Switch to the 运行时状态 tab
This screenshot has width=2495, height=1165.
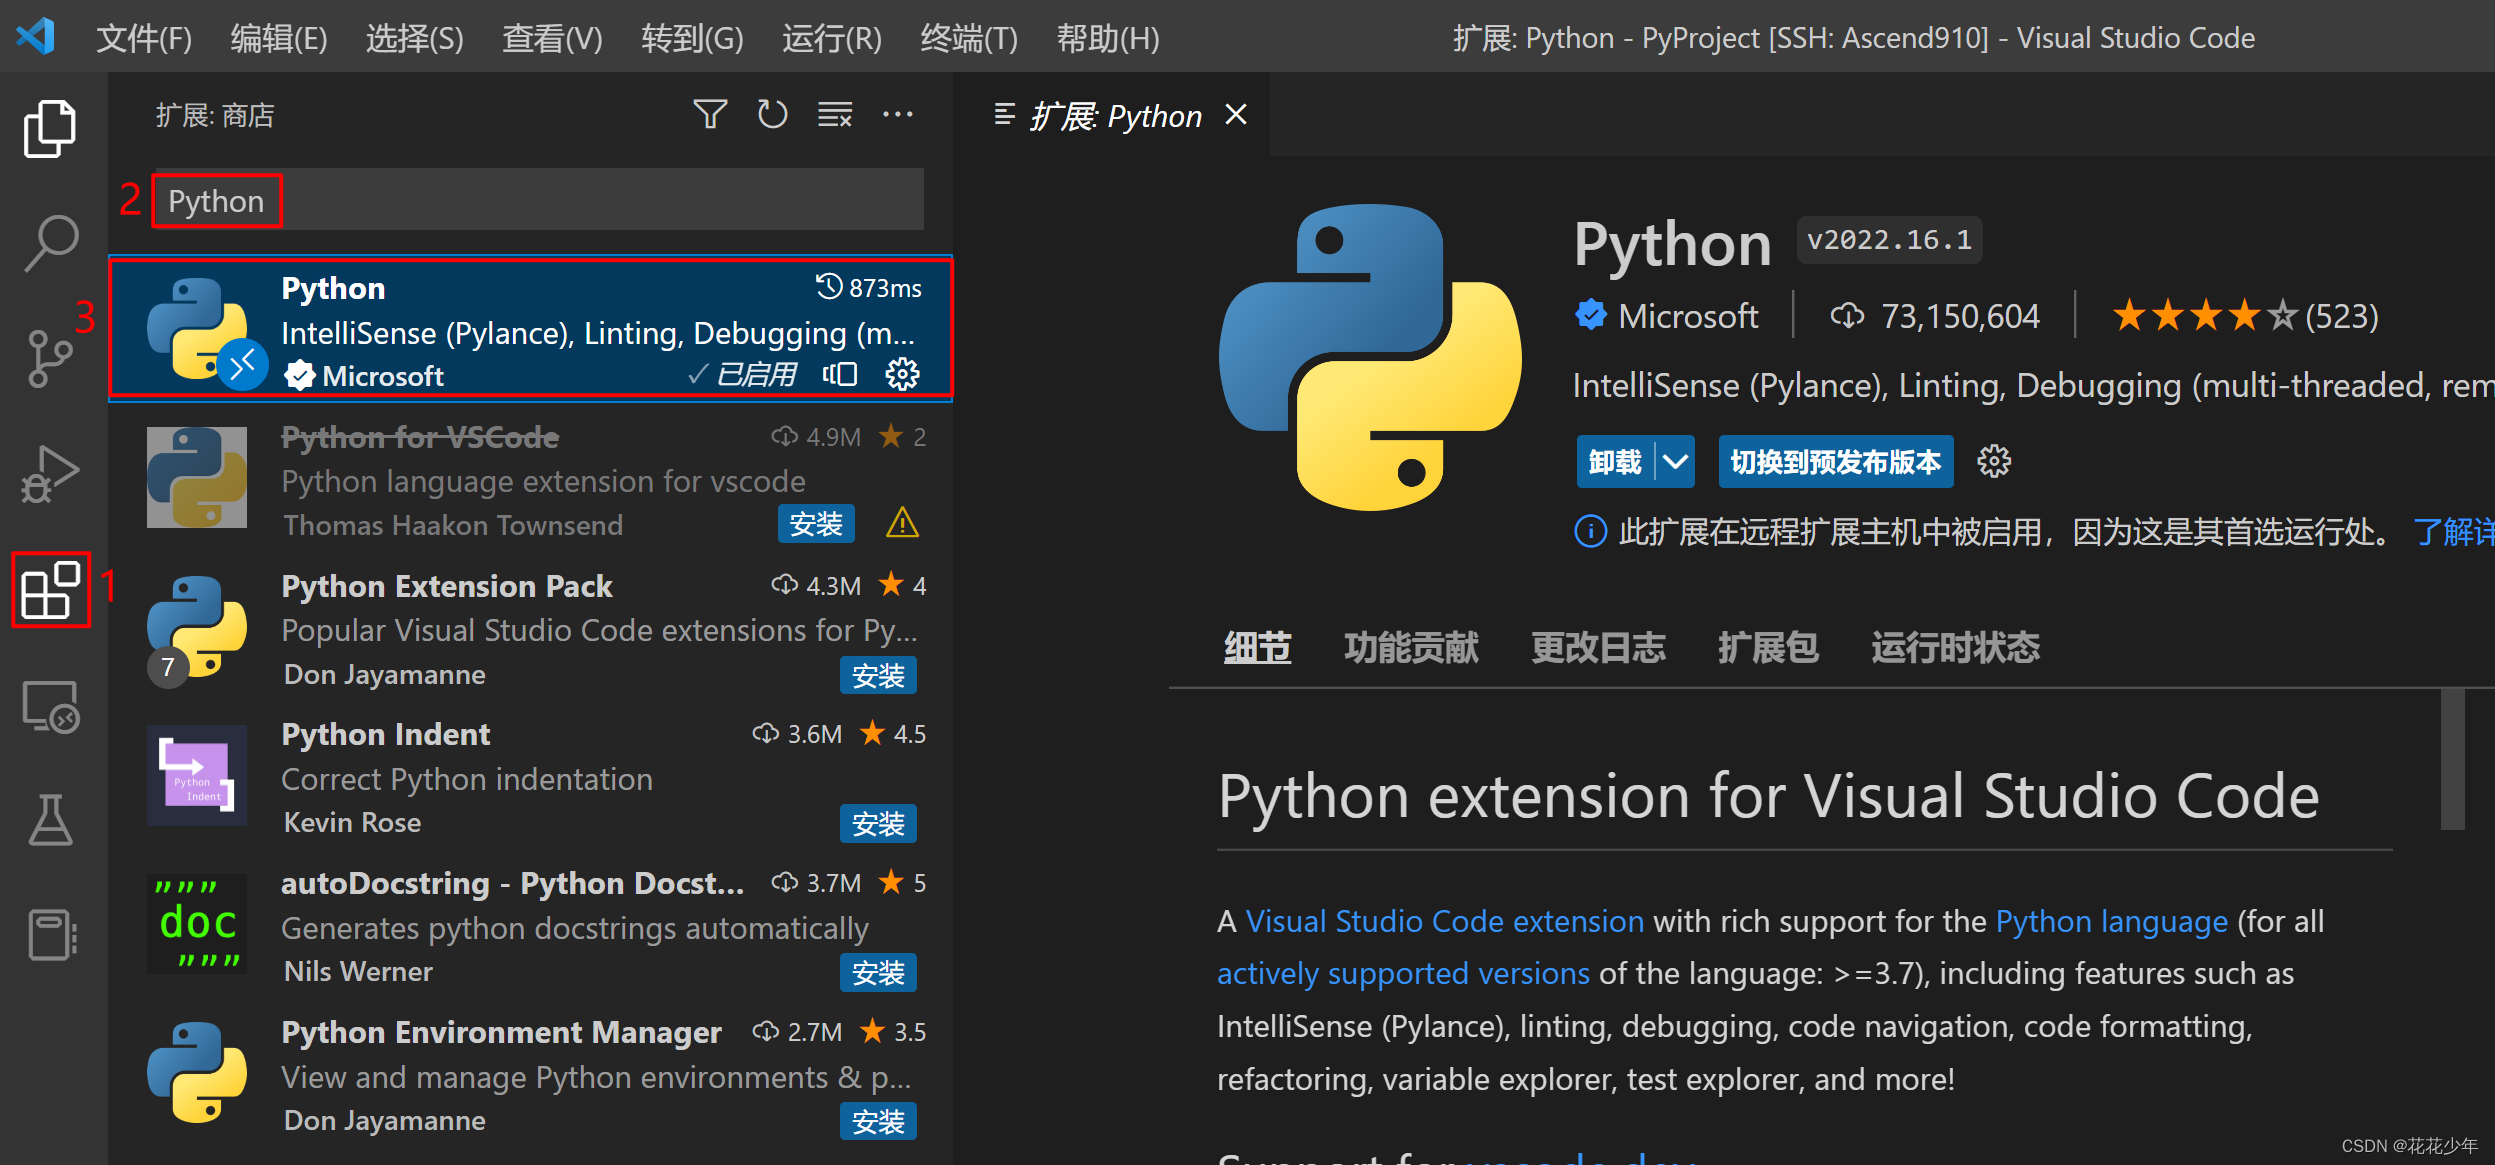pyautogui.click(x=1954, y=647)
